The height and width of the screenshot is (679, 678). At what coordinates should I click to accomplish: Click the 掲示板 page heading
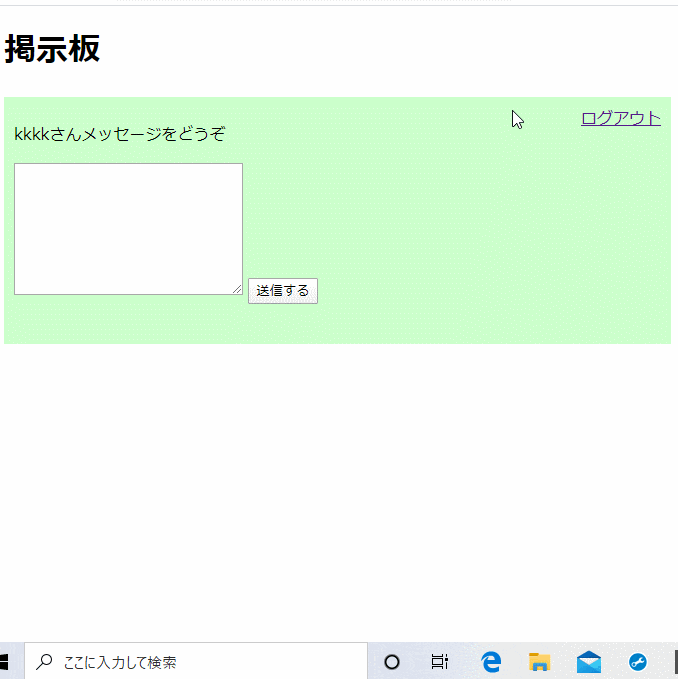coord(52,48)
